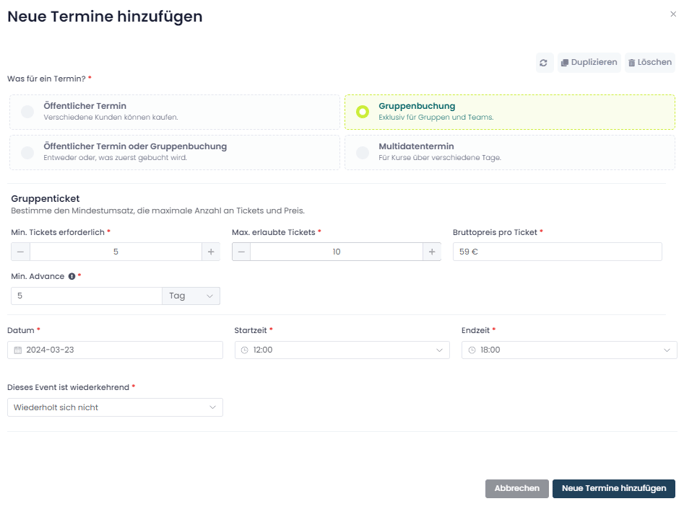The image size is (684, 509).
Task: Select the Öffentlicher Termin radio option
Action: (27, 112)
